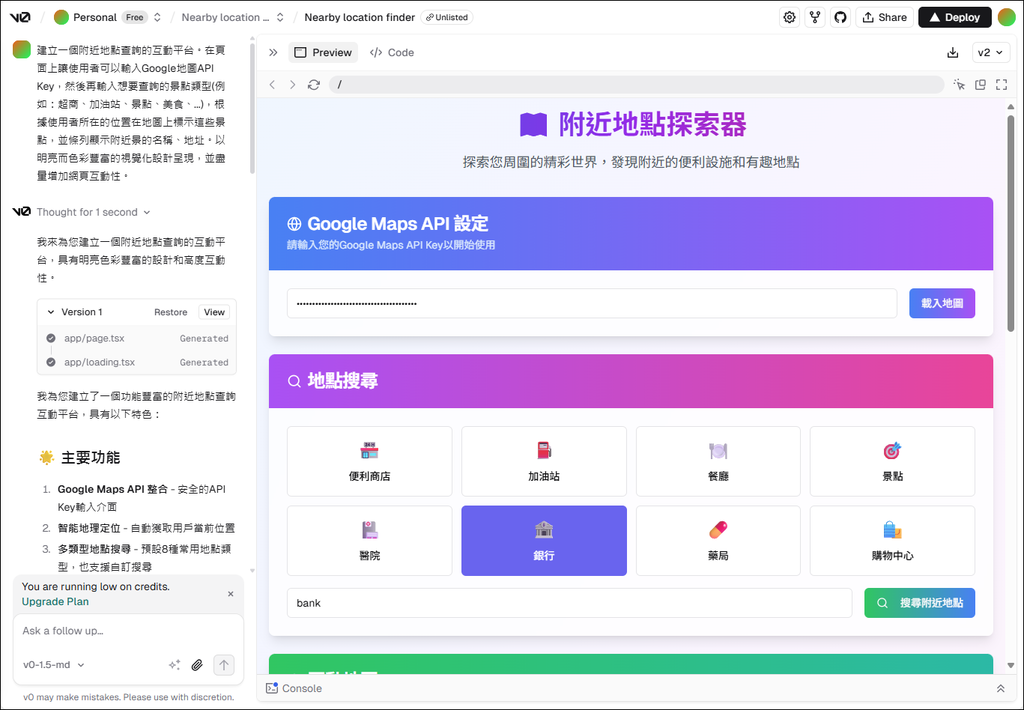Switch to the Code tab
The height and width of the screenshot is (710, 1024).
[392, 52]
